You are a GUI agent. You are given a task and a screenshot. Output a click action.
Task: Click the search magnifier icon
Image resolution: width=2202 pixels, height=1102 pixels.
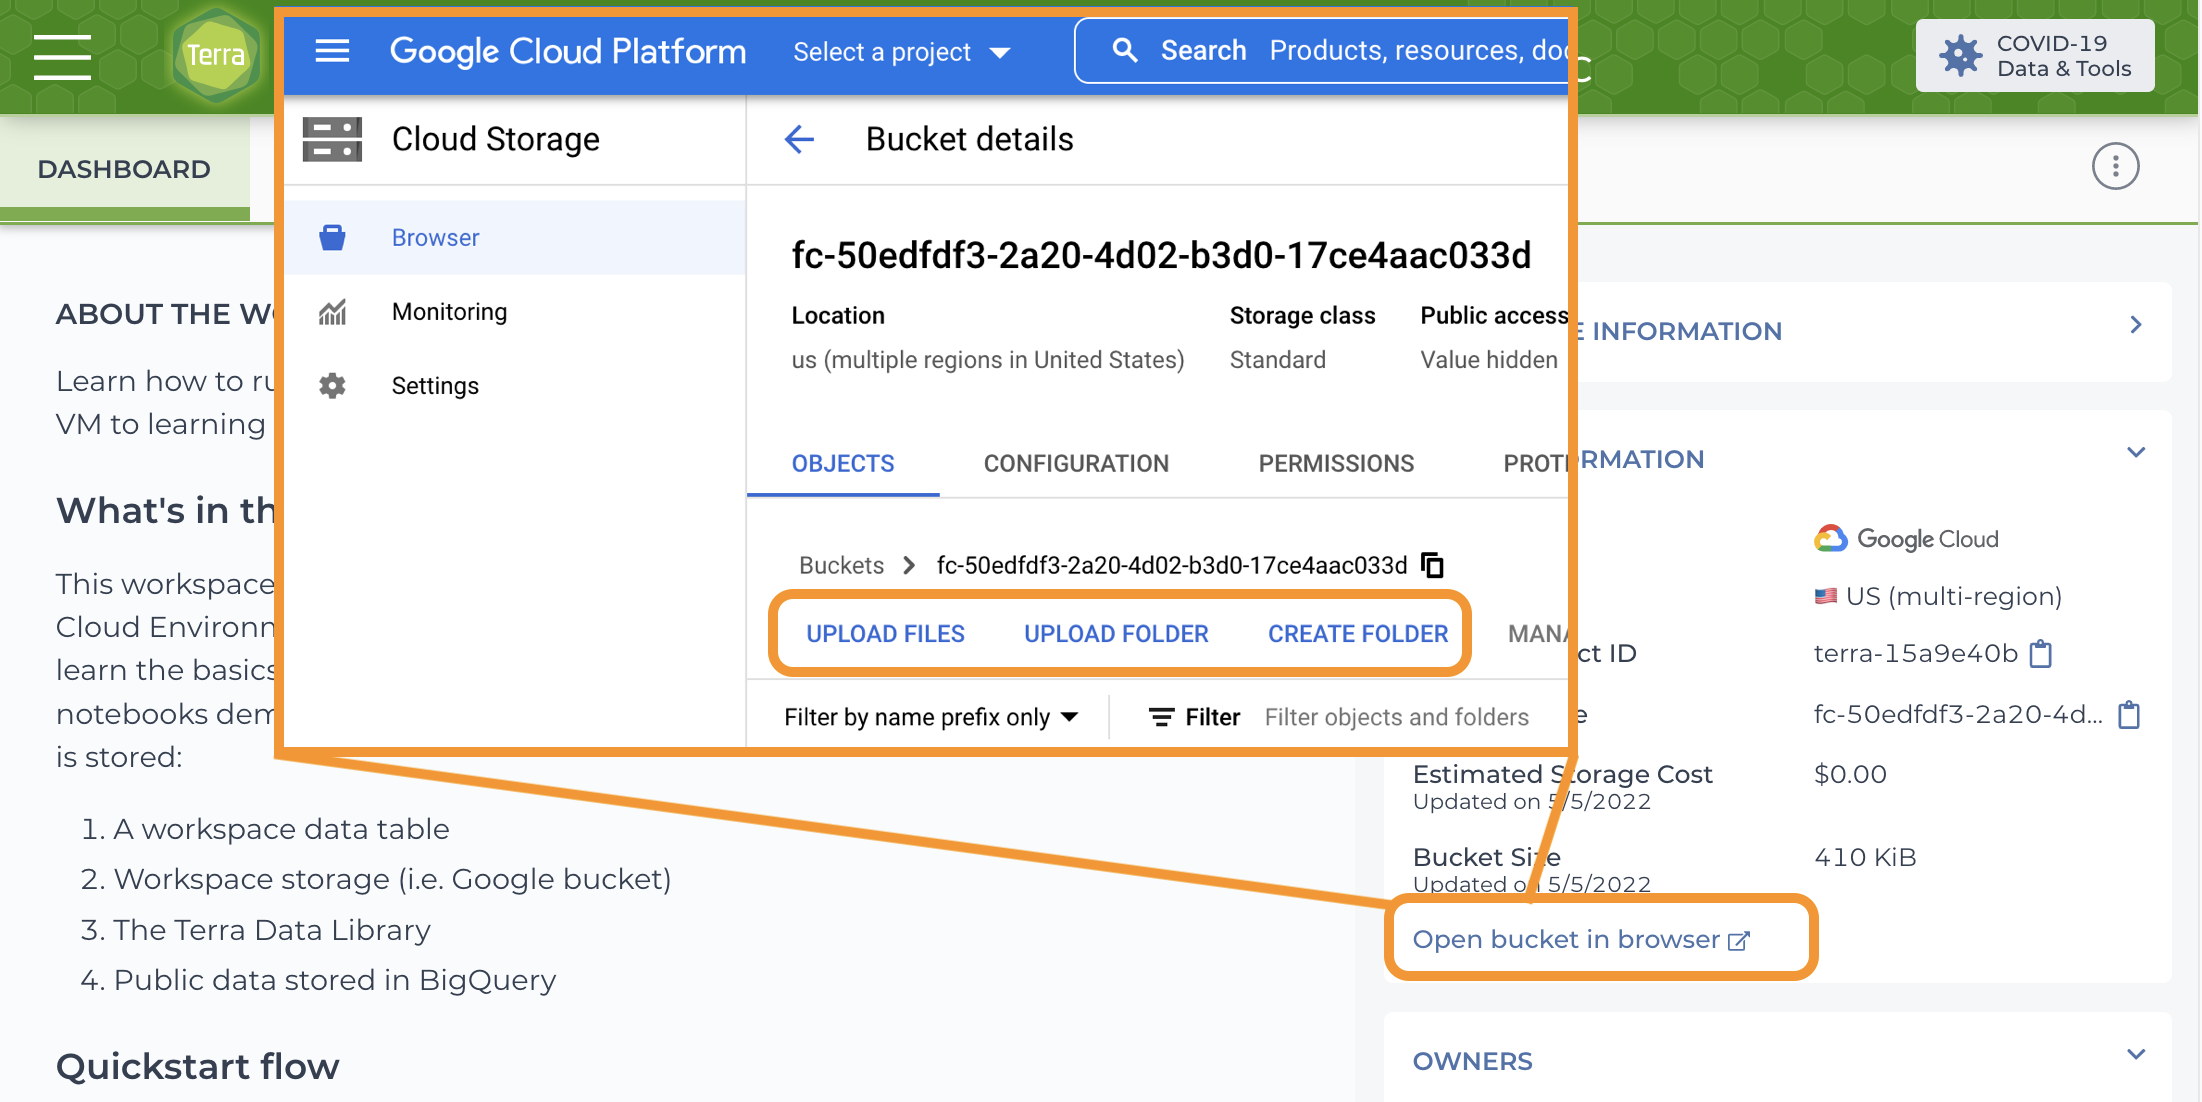1125,51
